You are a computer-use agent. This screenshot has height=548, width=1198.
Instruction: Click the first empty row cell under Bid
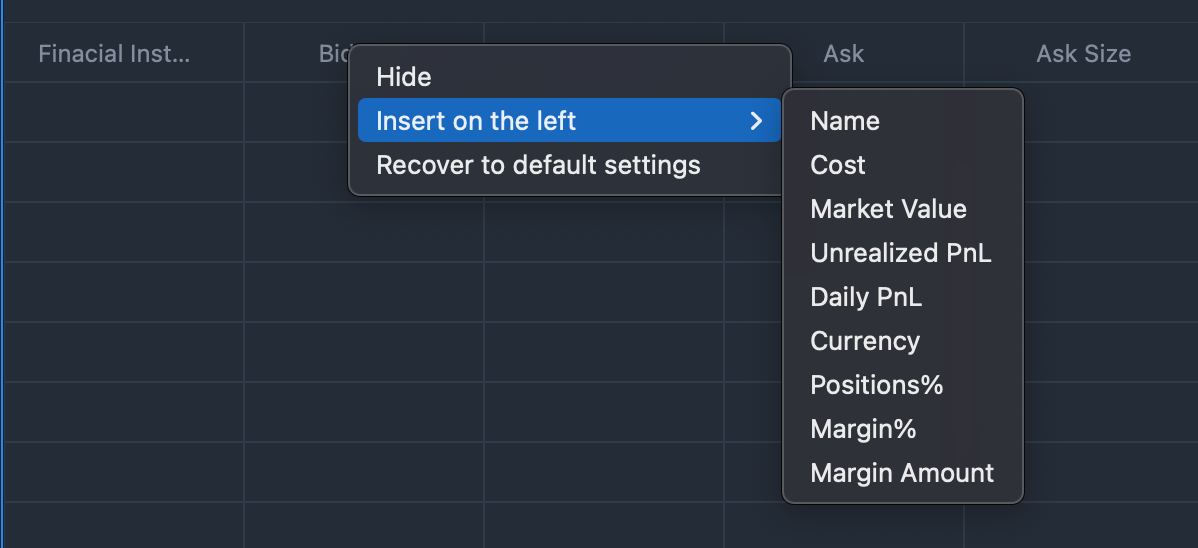coord(296,112)
